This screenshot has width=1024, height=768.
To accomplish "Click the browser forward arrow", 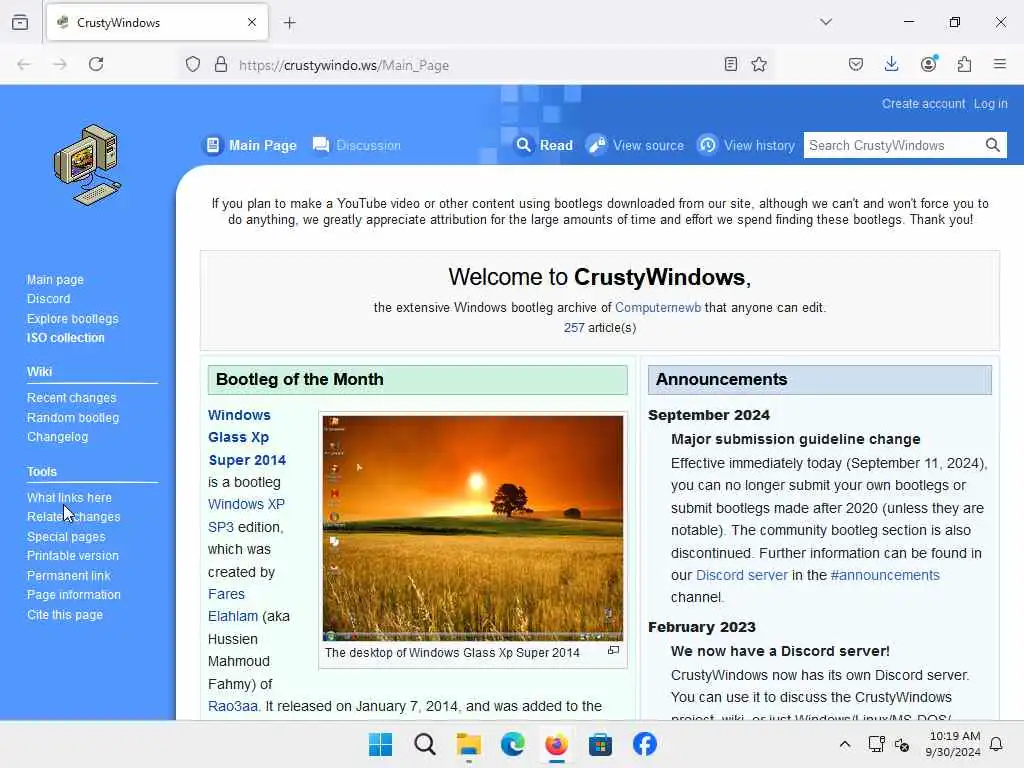I will pos(60,64).
